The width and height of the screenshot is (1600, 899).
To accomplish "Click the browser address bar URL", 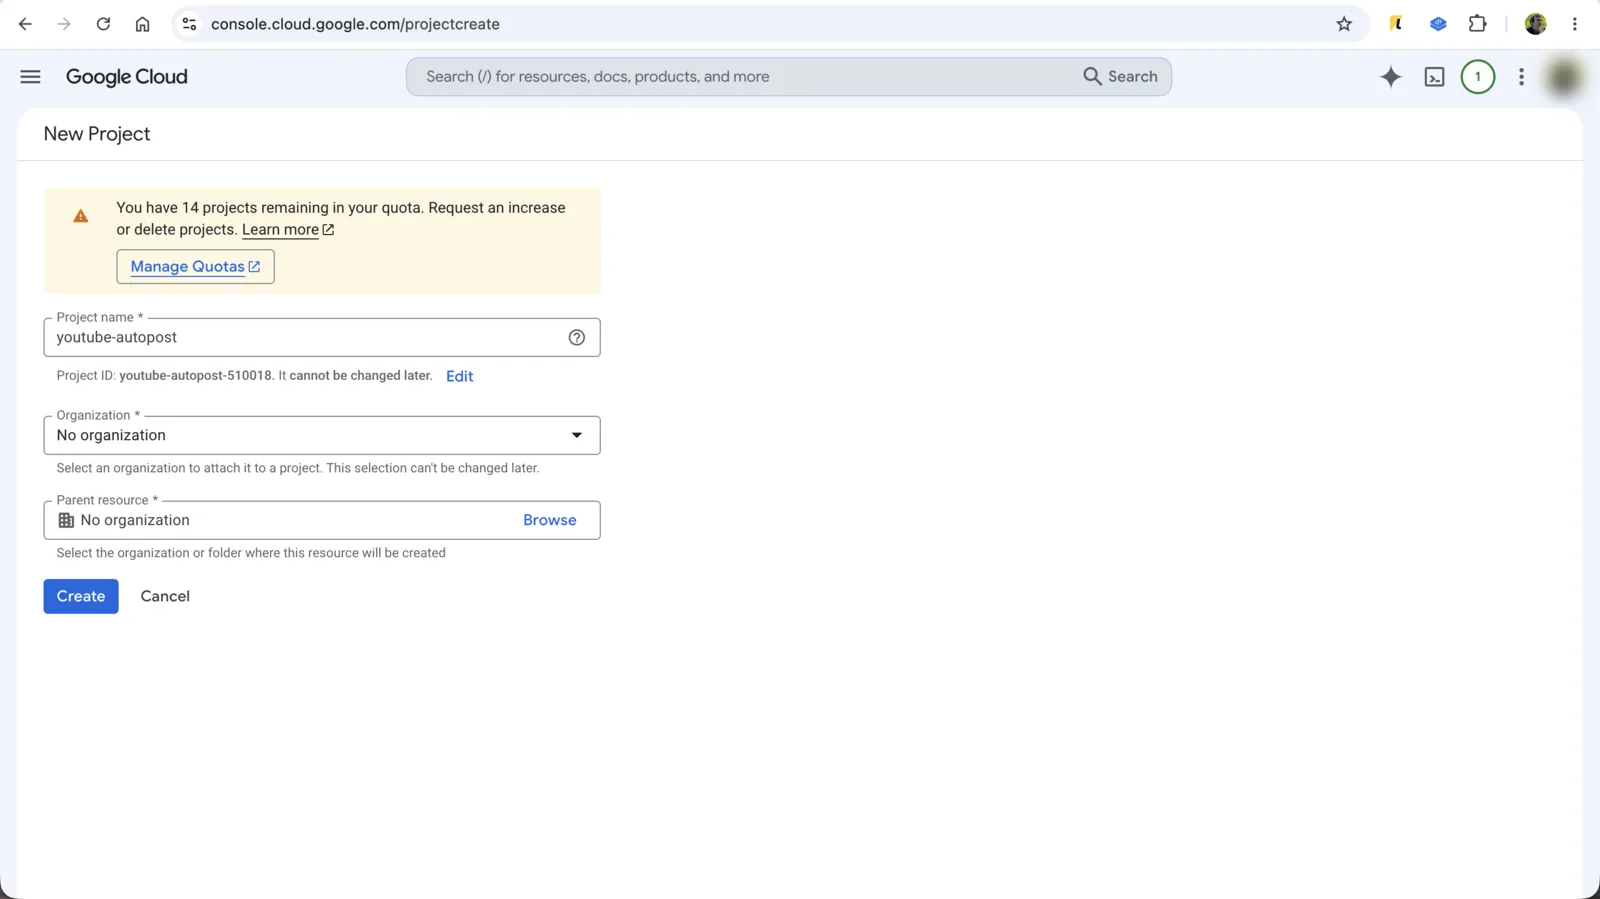I will [355, 24].
